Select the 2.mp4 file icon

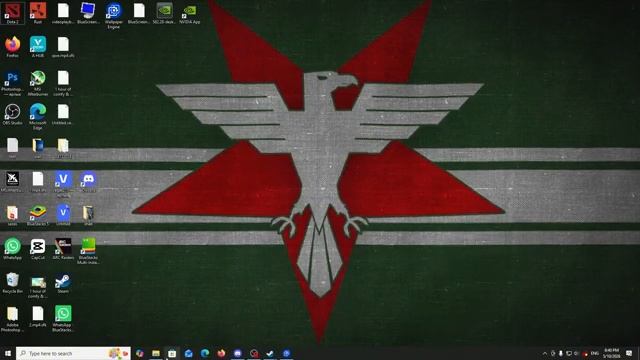[x=38, y=316]
